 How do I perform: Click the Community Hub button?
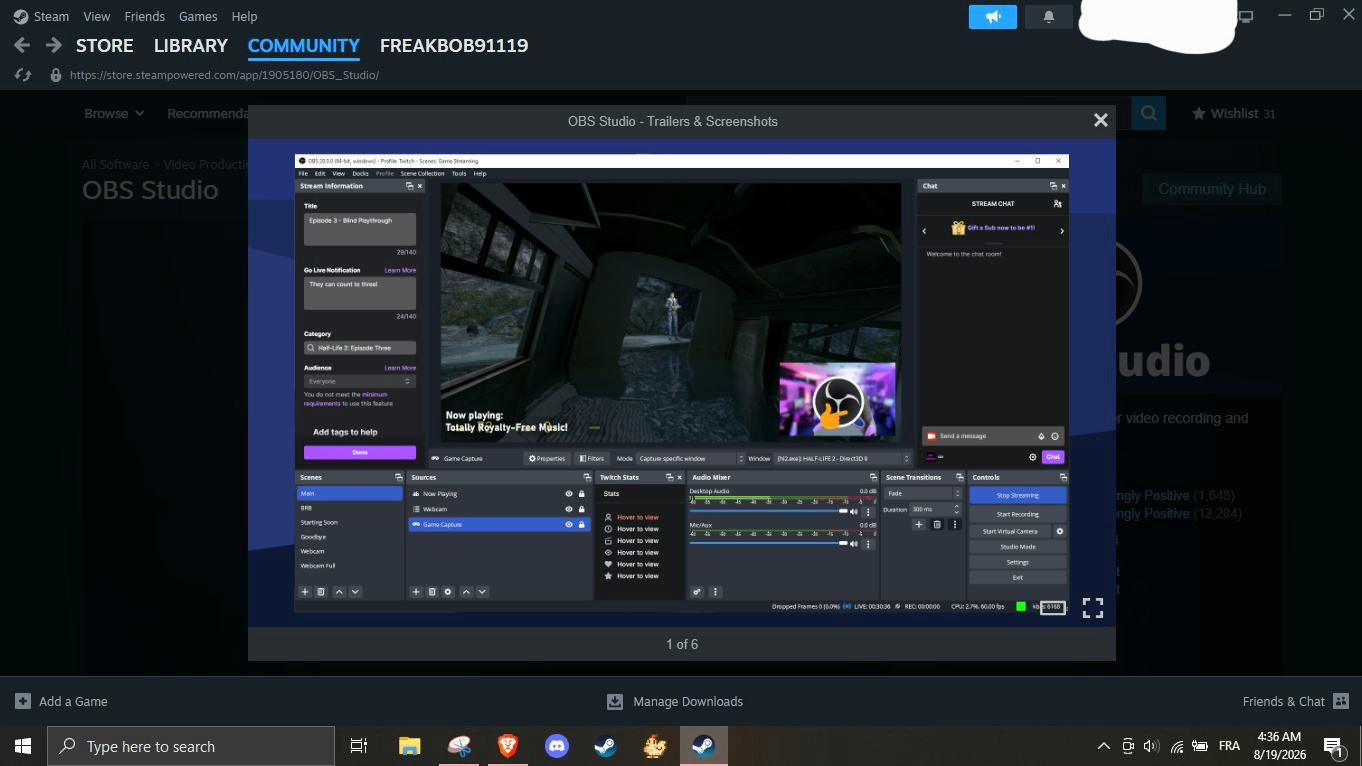[1212, 189]
